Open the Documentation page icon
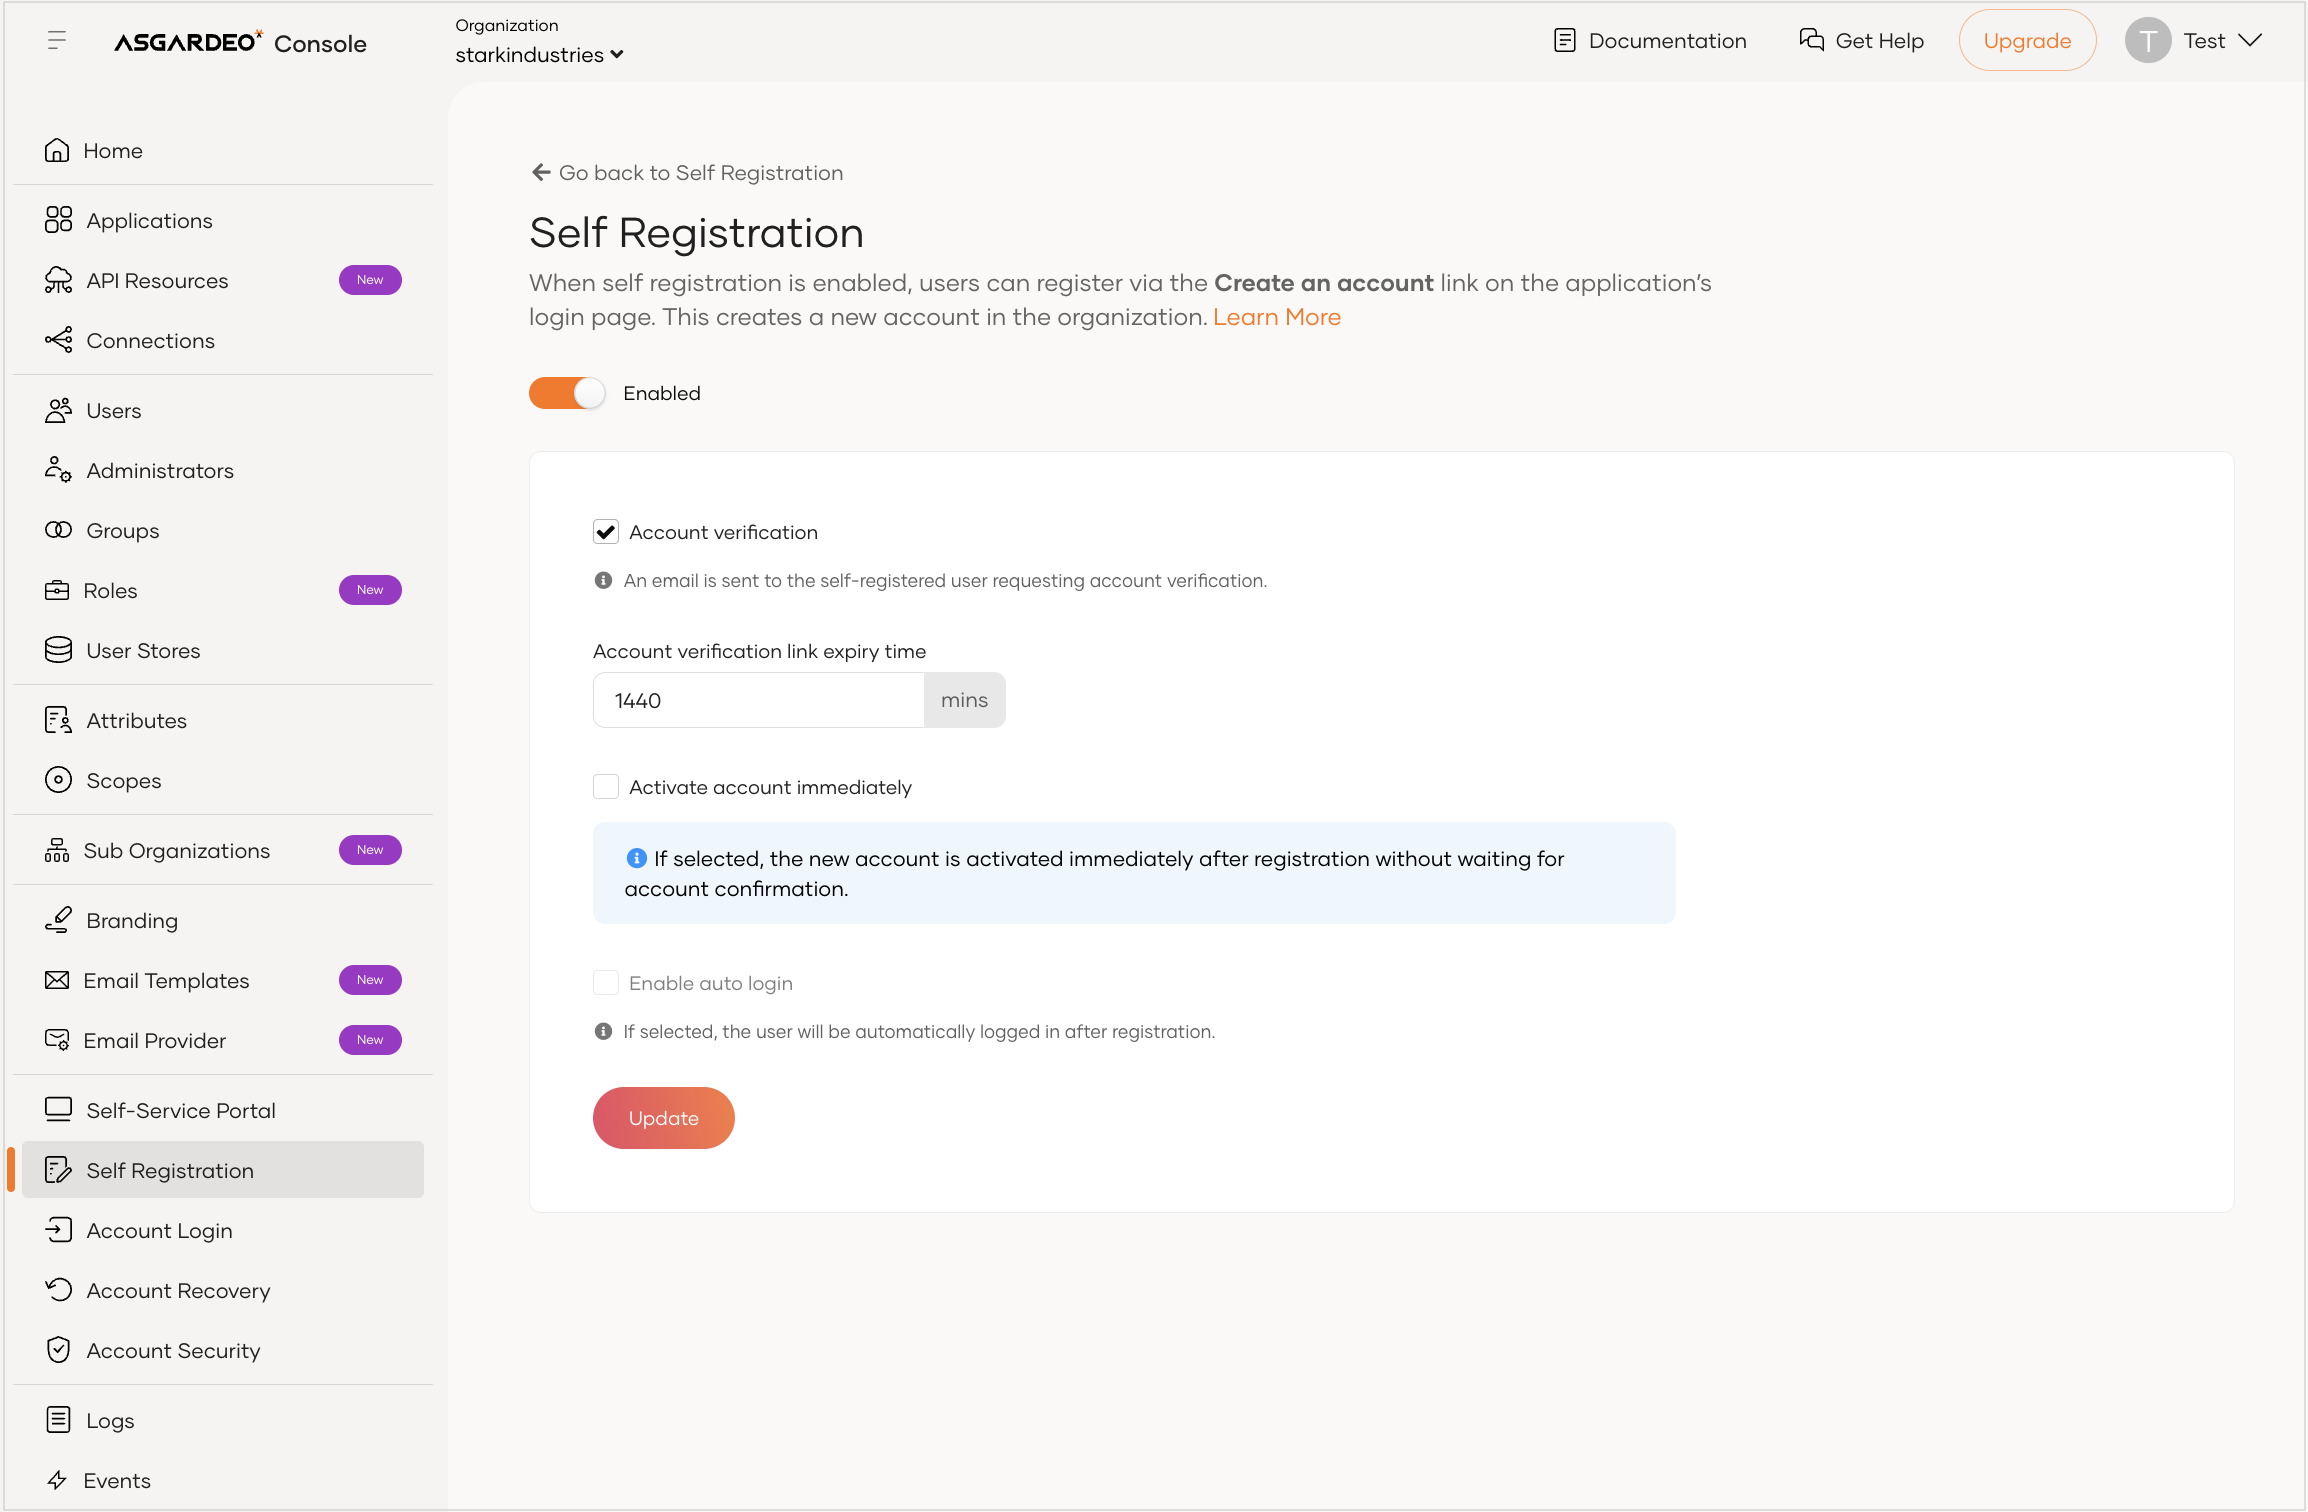2308x1512 pixels. 1565,40
